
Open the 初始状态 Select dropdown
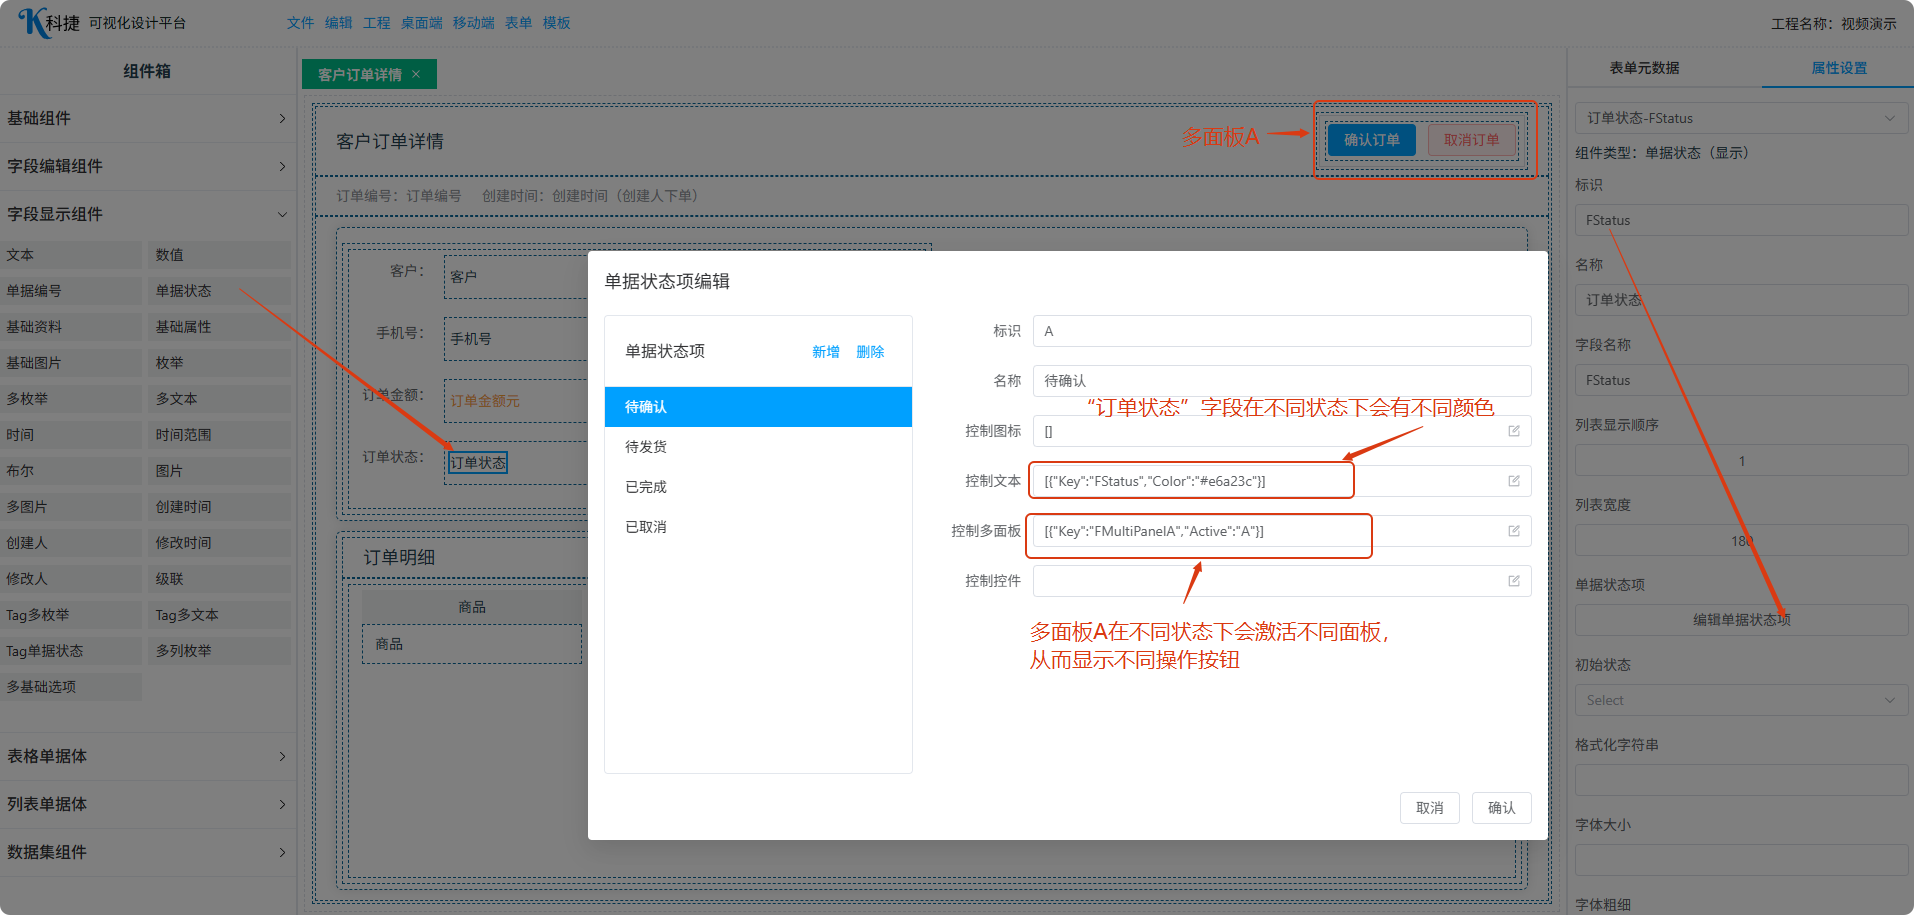point(1740,700)
